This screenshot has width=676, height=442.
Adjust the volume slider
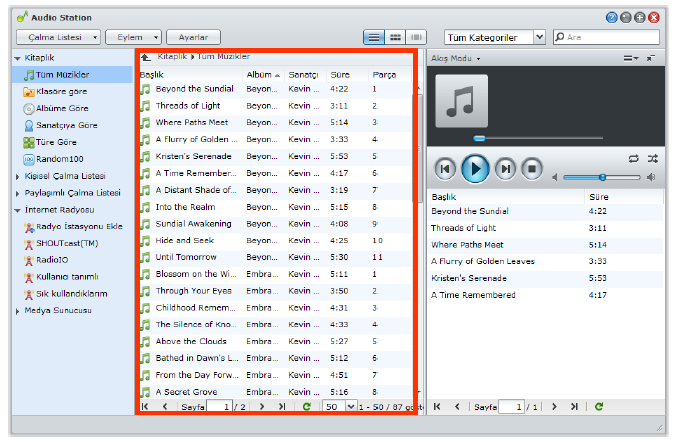click(603, 177)
